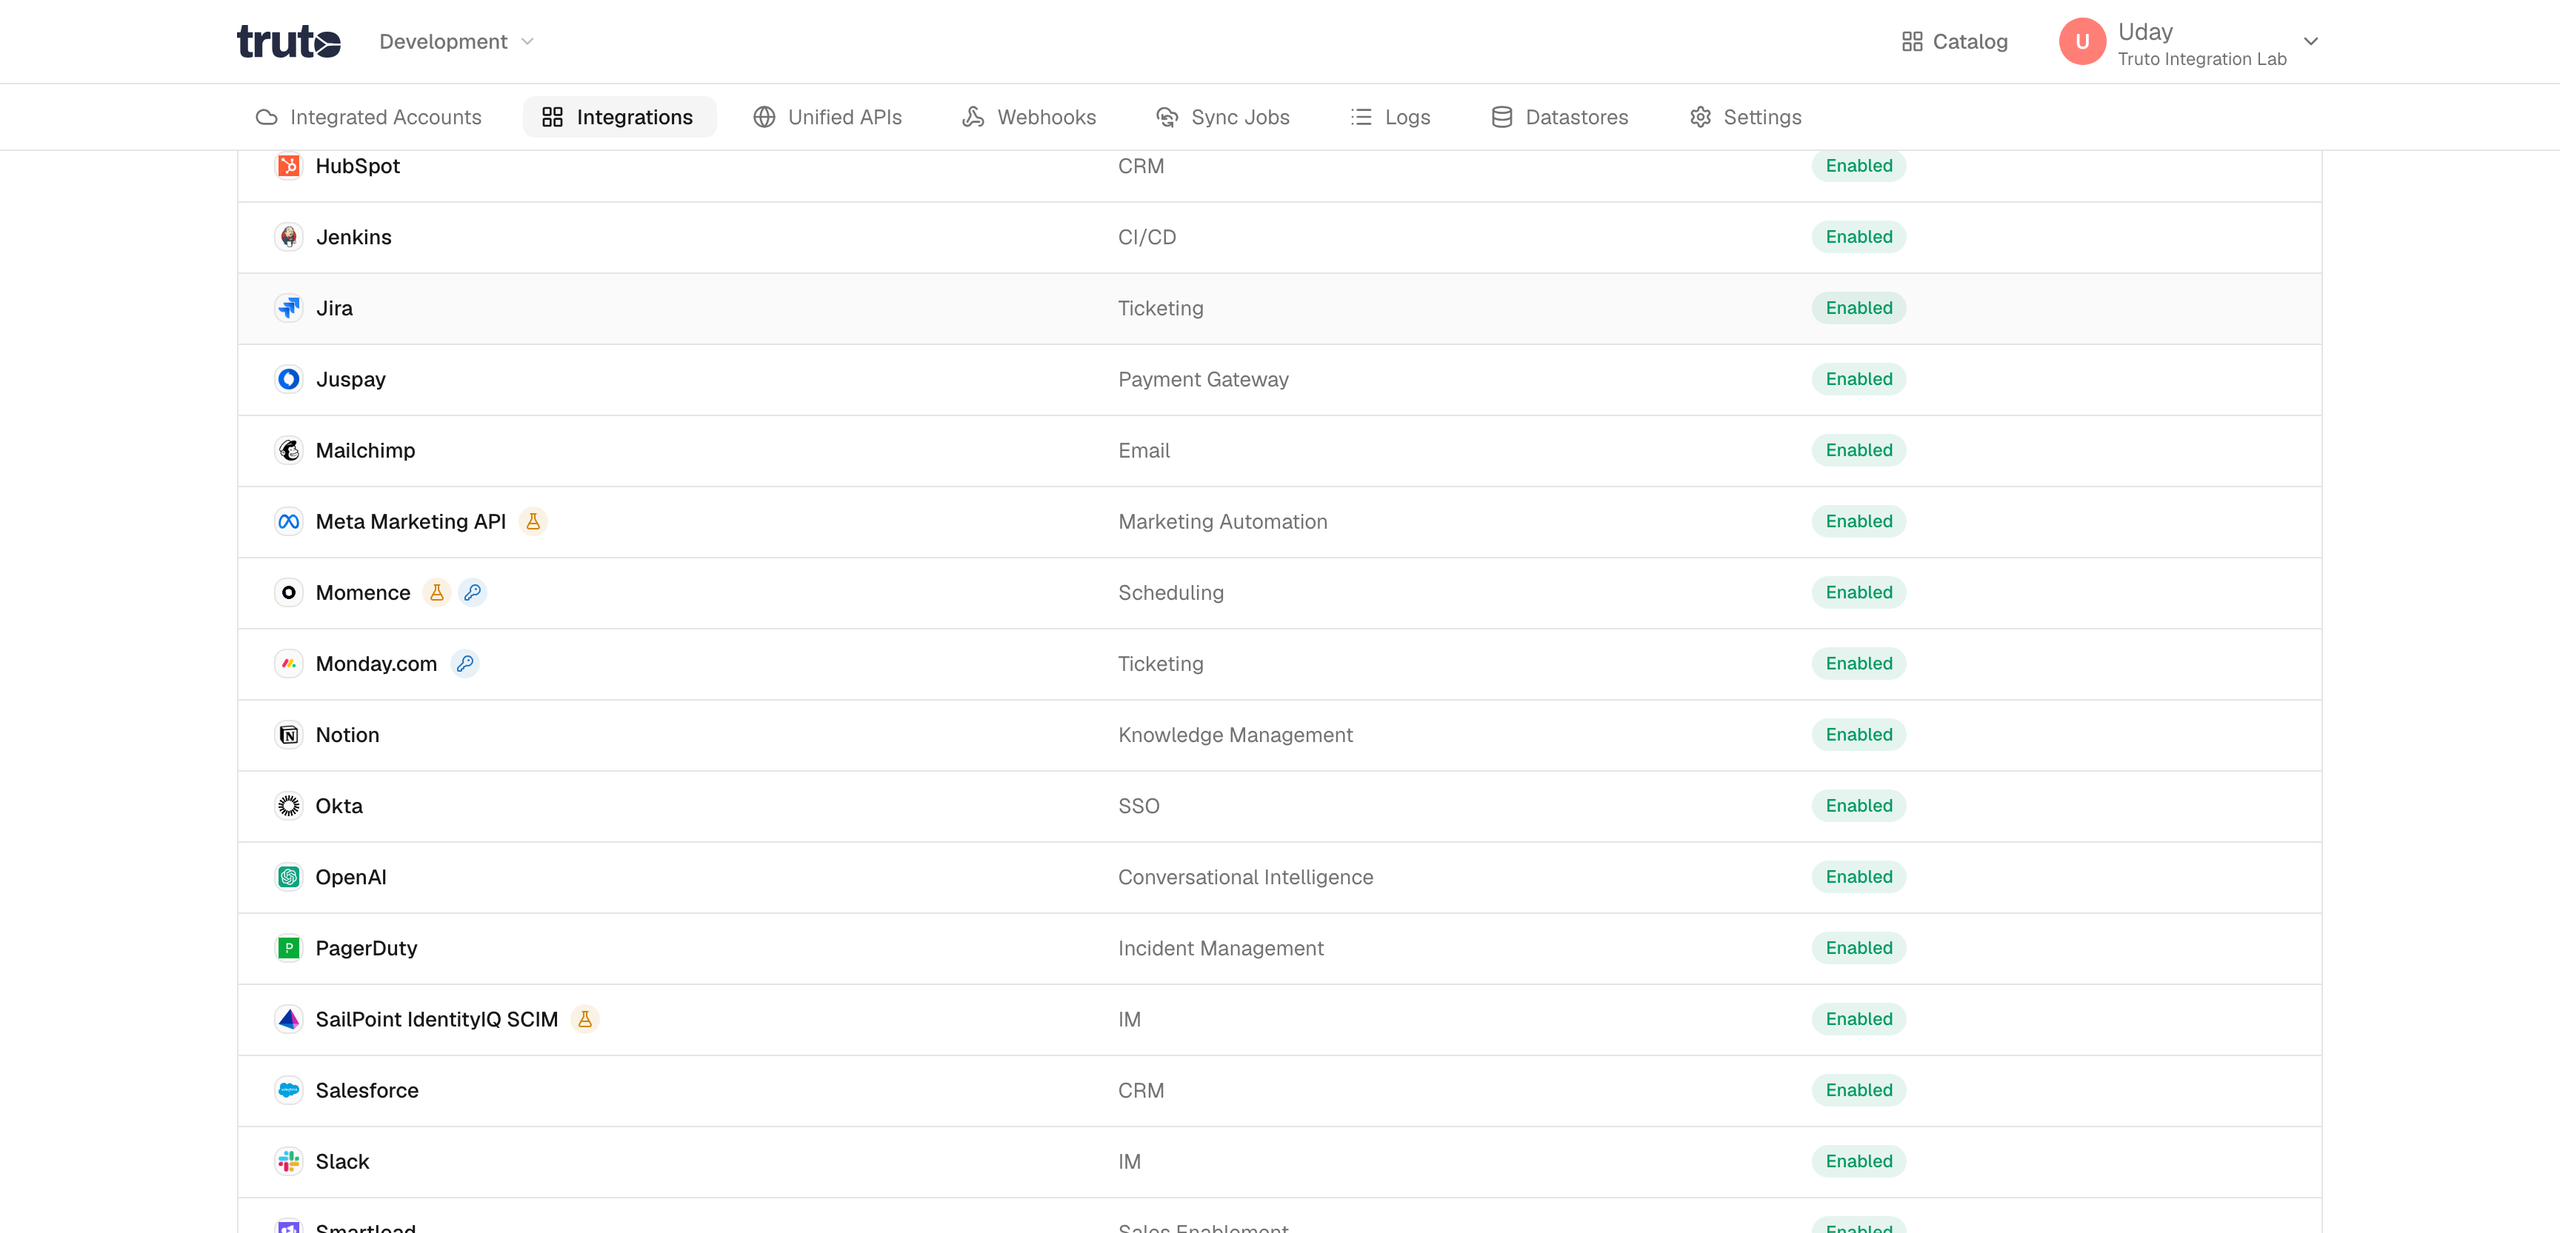Open the Catalog page
Image resolution: width=2560 pixels, height=1233 pixels.
click(x=1954, y=42)
